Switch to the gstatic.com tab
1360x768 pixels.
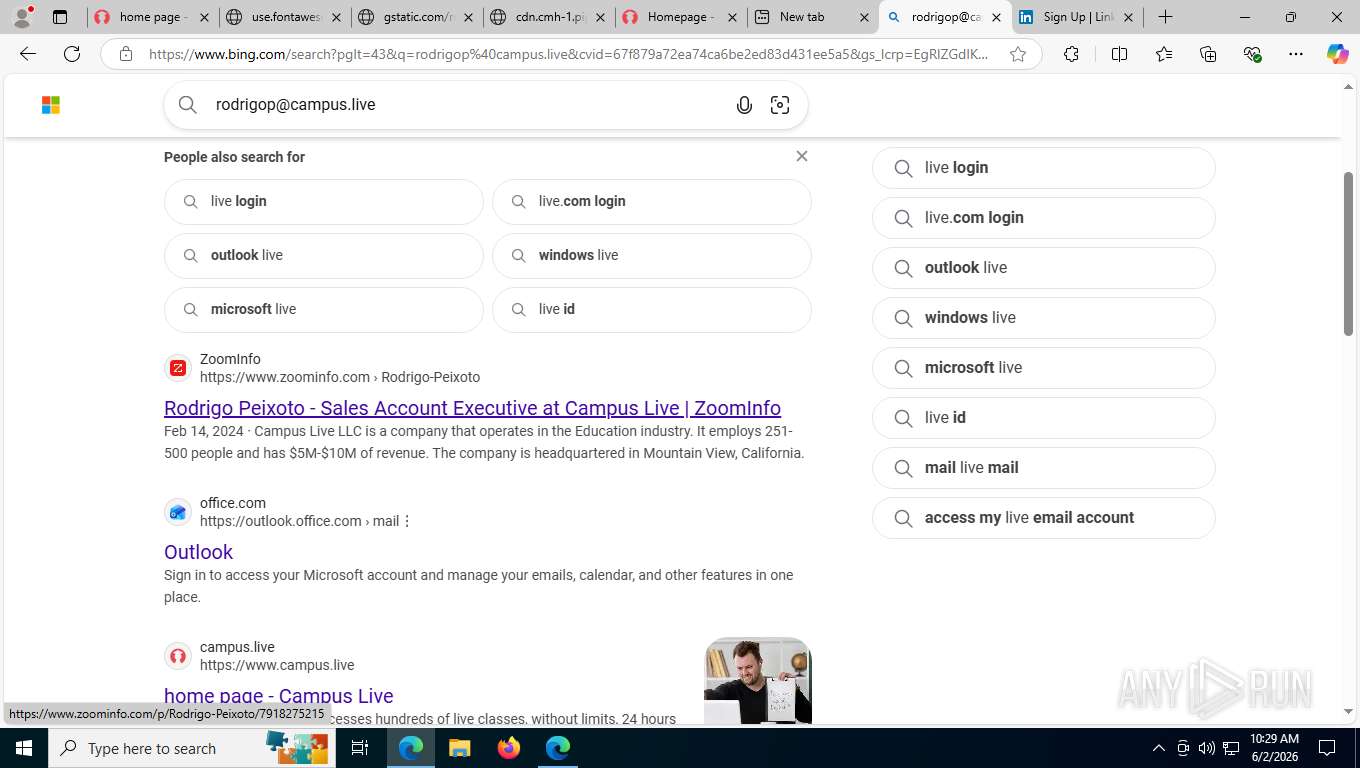coord(416,17)
